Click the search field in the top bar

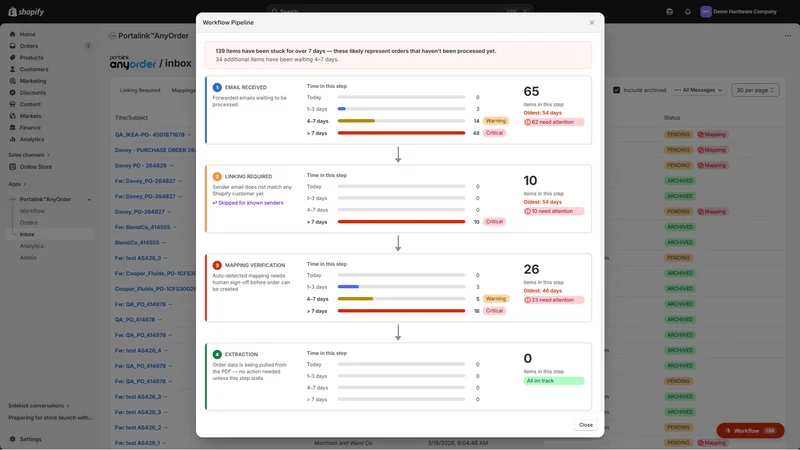(x=399, y=11)
